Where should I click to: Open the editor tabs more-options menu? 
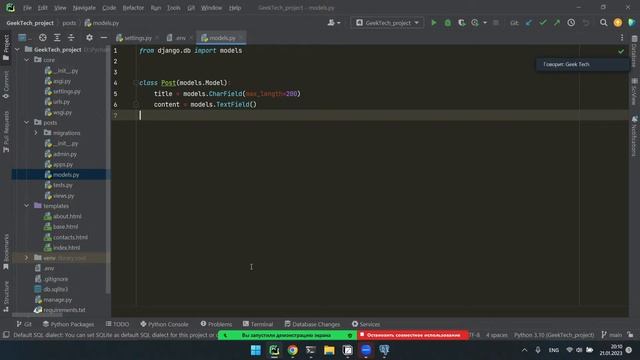pyautogui.click(x=622, y=38)
